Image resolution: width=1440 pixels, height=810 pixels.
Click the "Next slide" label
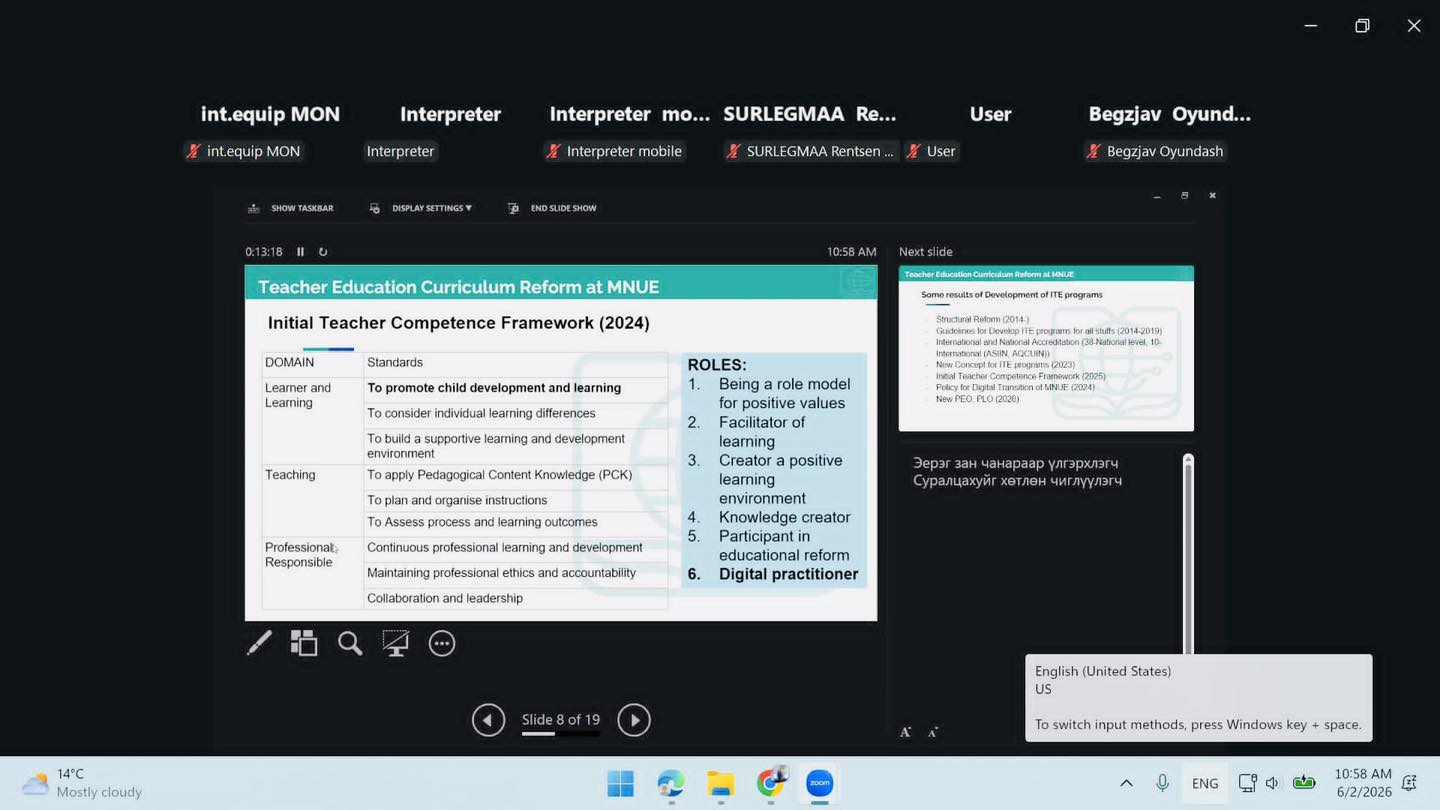[x=926, y=252]
